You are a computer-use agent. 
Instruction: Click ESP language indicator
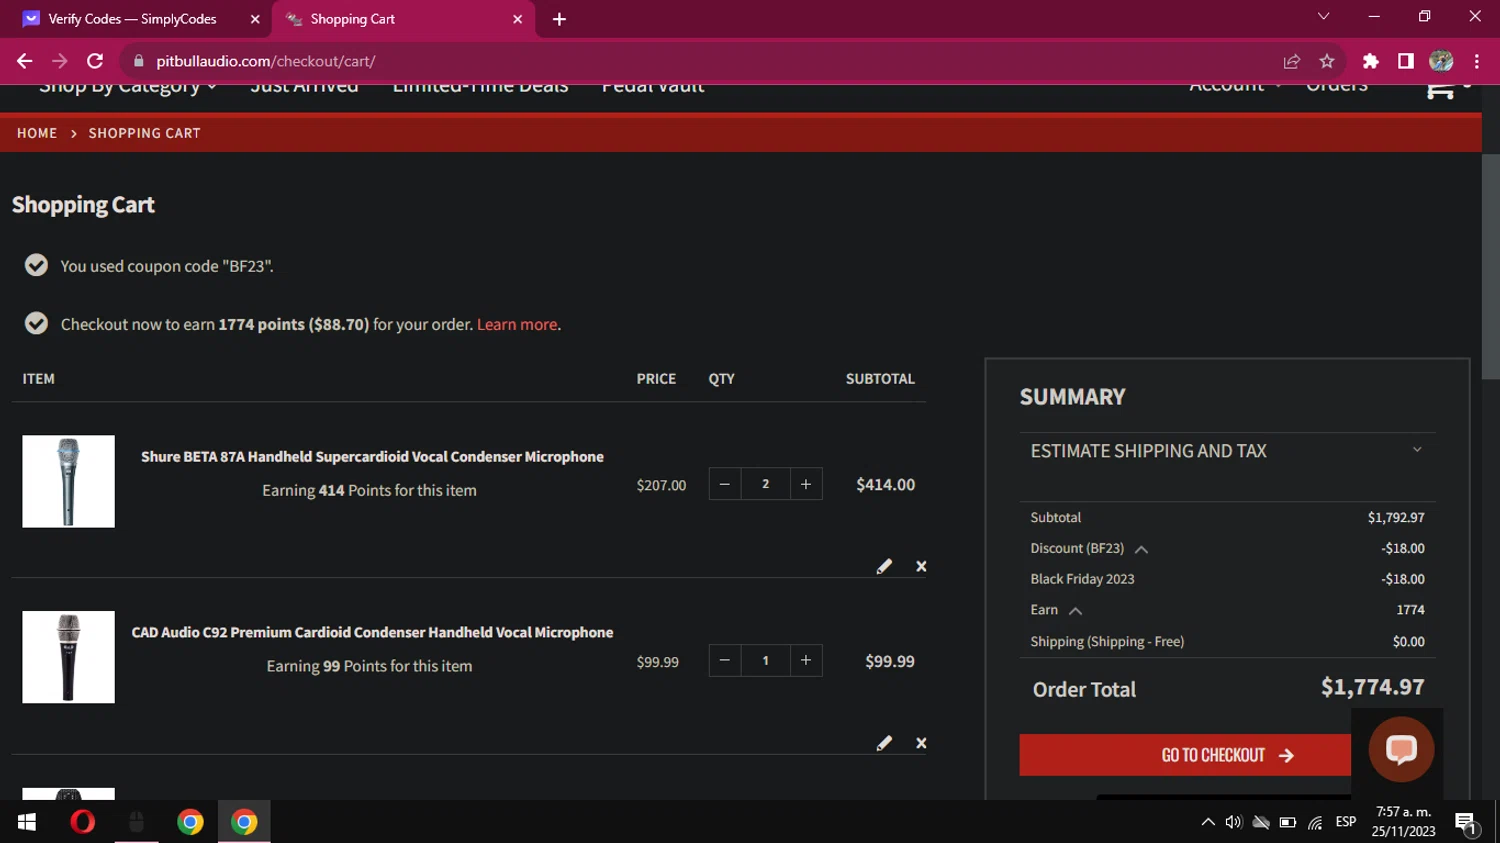click(1346, 822)
